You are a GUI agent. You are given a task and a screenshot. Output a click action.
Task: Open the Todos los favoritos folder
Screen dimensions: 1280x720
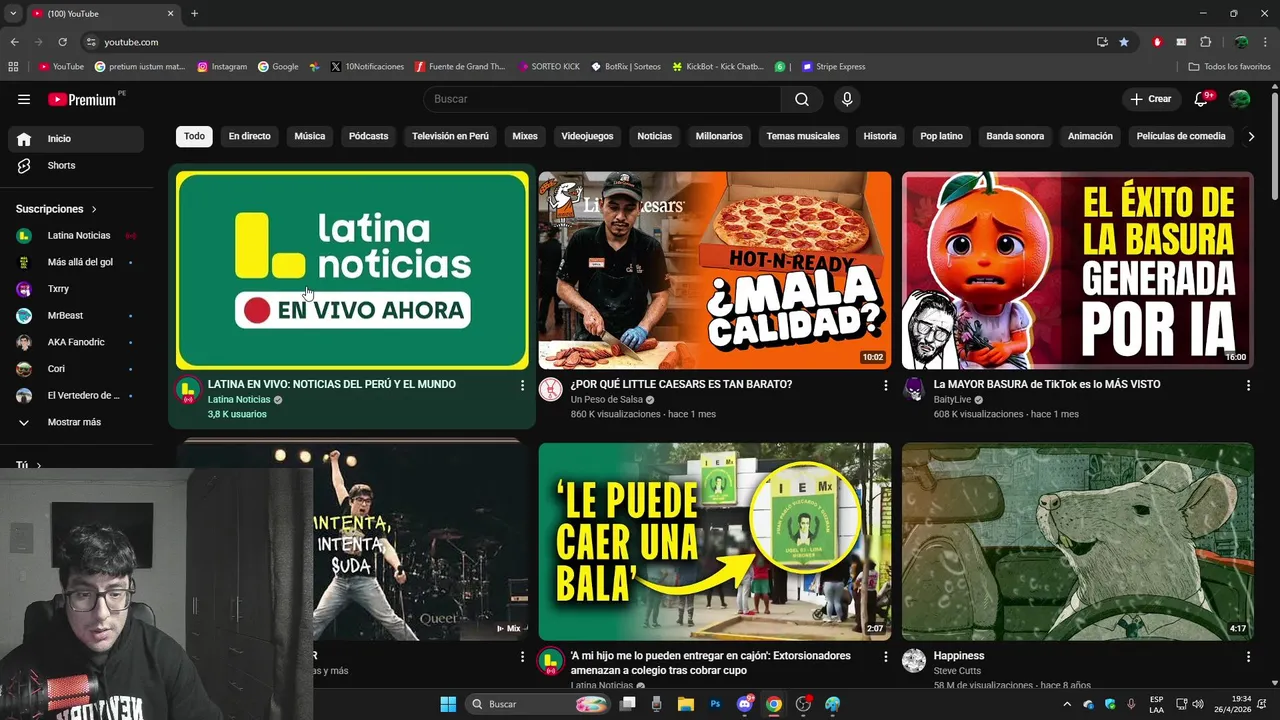click(x=1229, y=67)
